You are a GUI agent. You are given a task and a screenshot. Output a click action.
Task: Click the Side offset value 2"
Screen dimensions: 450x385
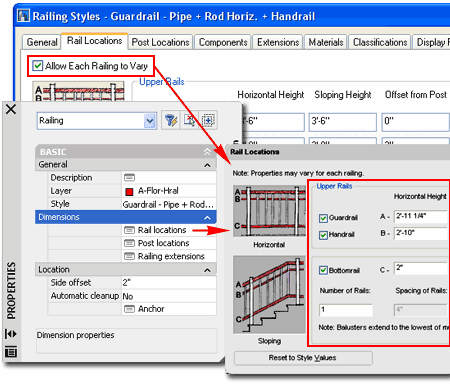point(168,283)
